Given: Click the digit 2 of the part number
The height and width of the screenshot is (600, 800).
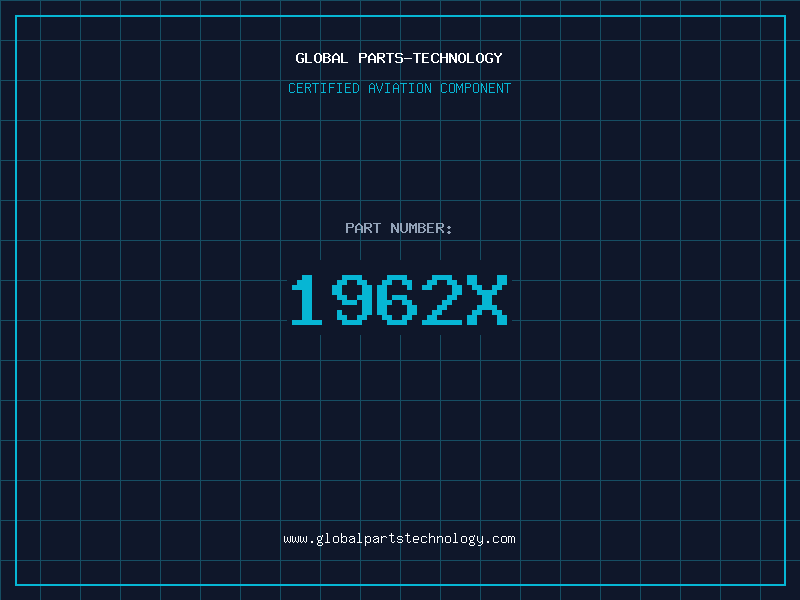Looking at the screenshot, I should [442, 300].
